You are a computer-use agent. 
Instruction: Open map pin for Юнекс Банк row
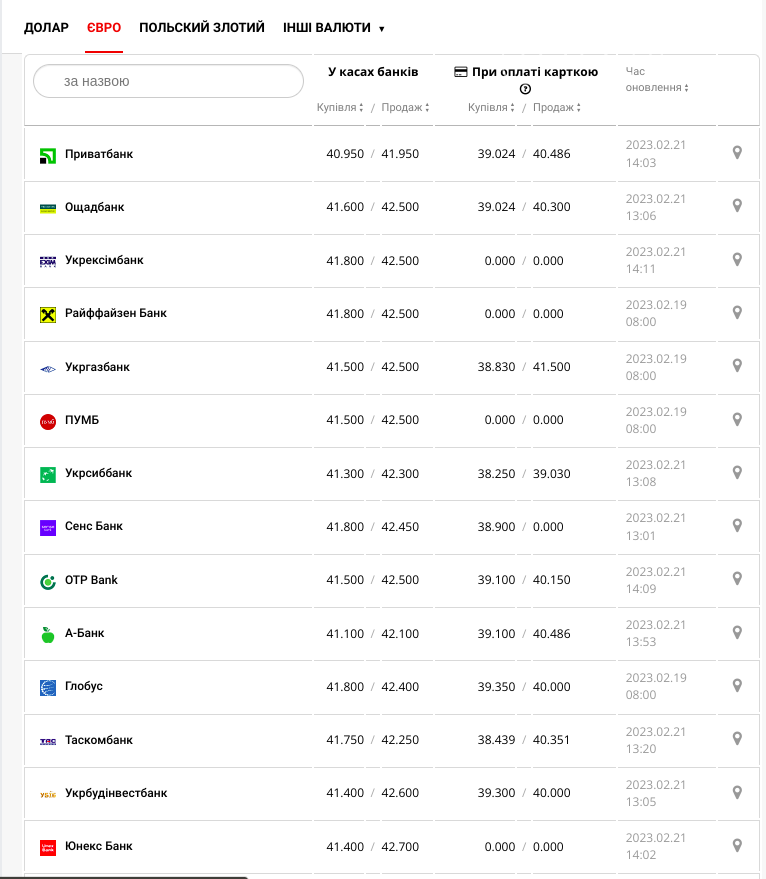click(x=737, y=845)
